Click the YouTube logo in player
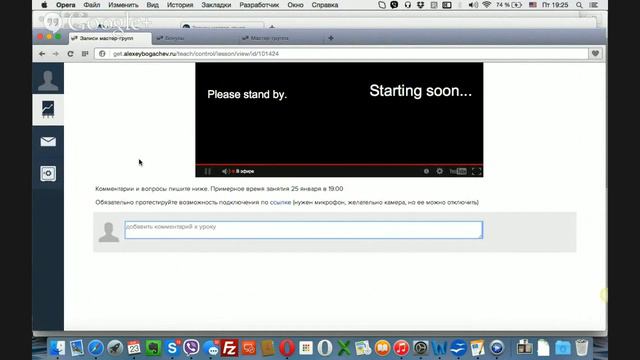The height and width of the screenshot is (360, 640). 458,171
